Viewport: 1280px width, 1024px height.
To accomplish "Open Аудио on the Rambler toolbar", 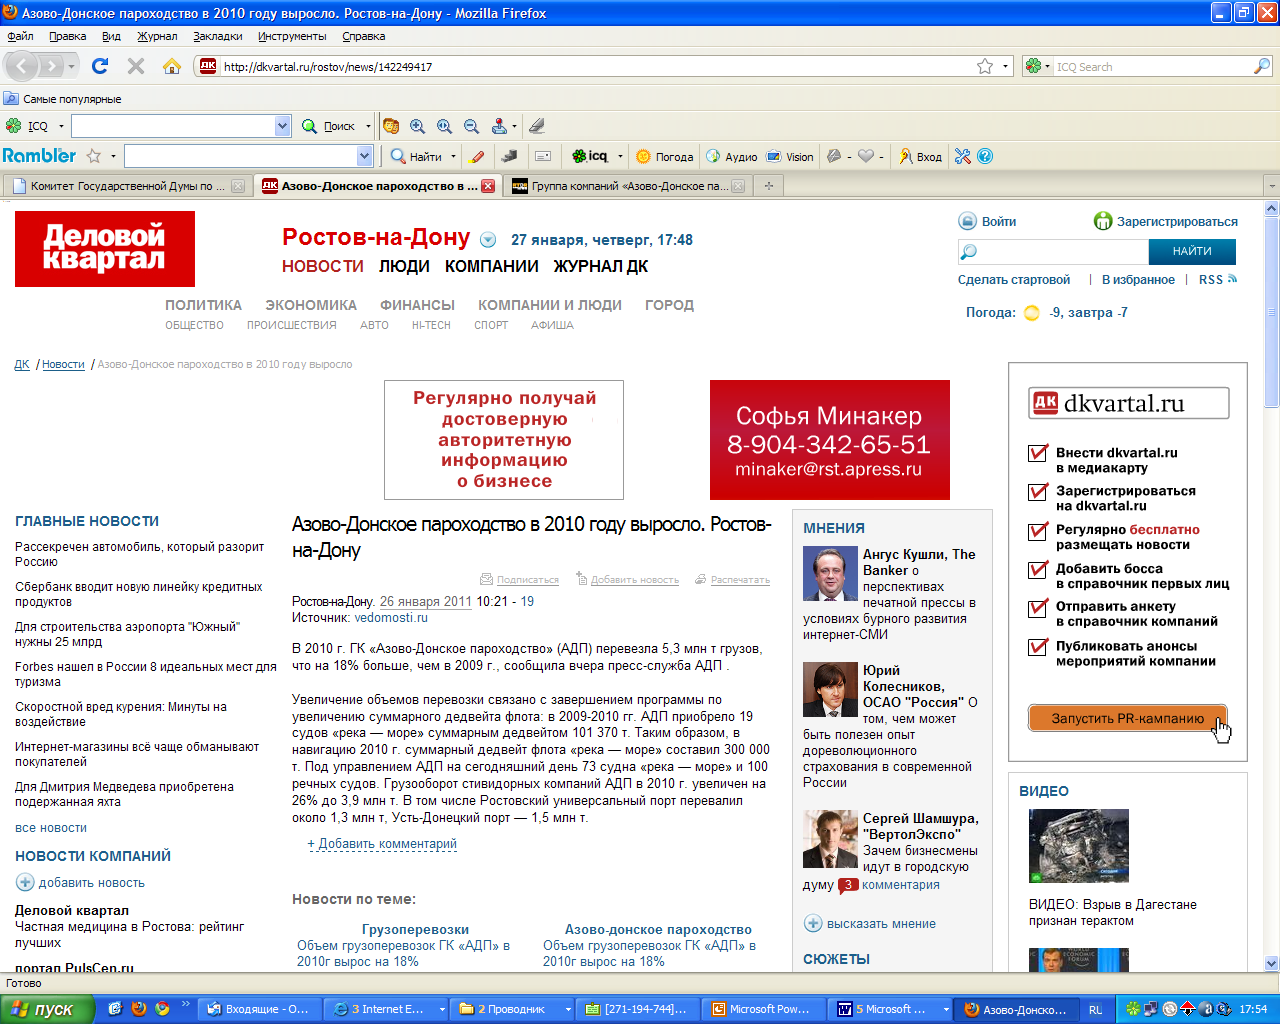I will click(x=732, y=156).
